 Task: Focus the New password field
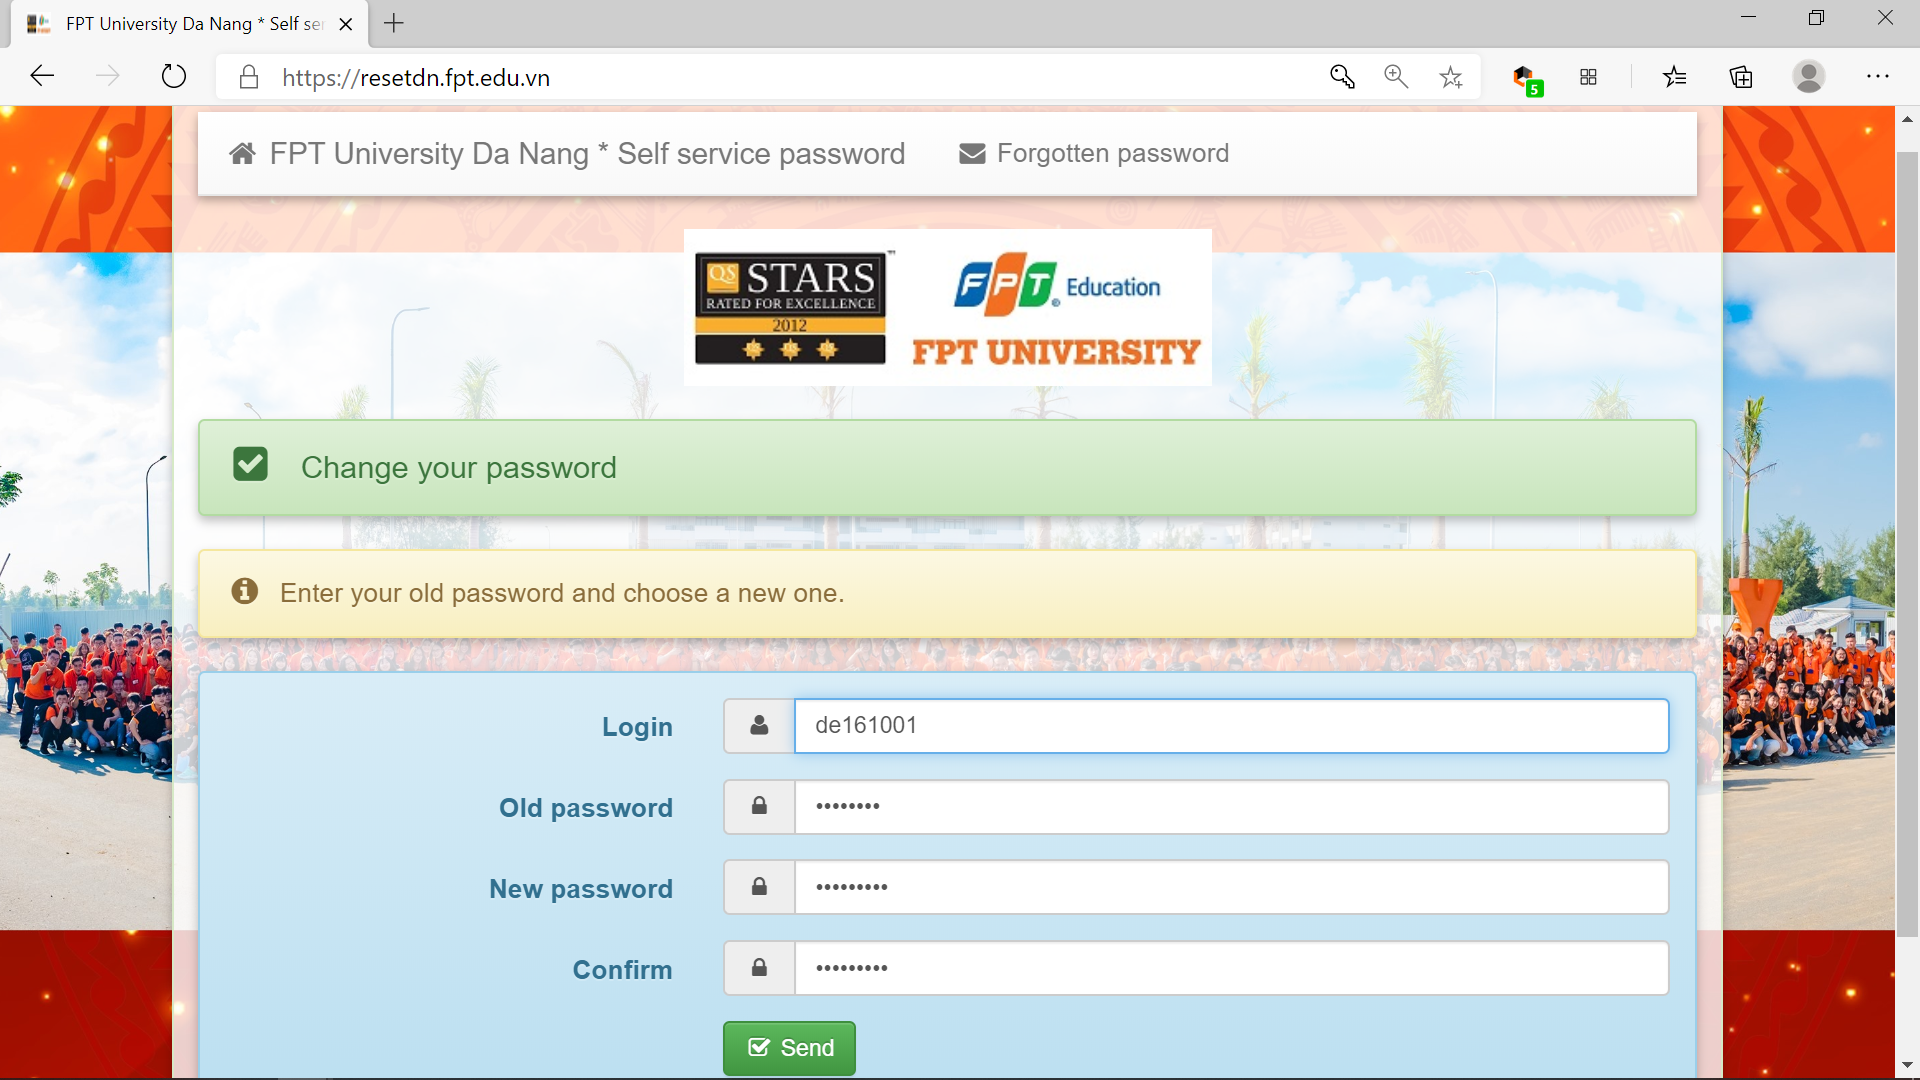coord(1230,888)
